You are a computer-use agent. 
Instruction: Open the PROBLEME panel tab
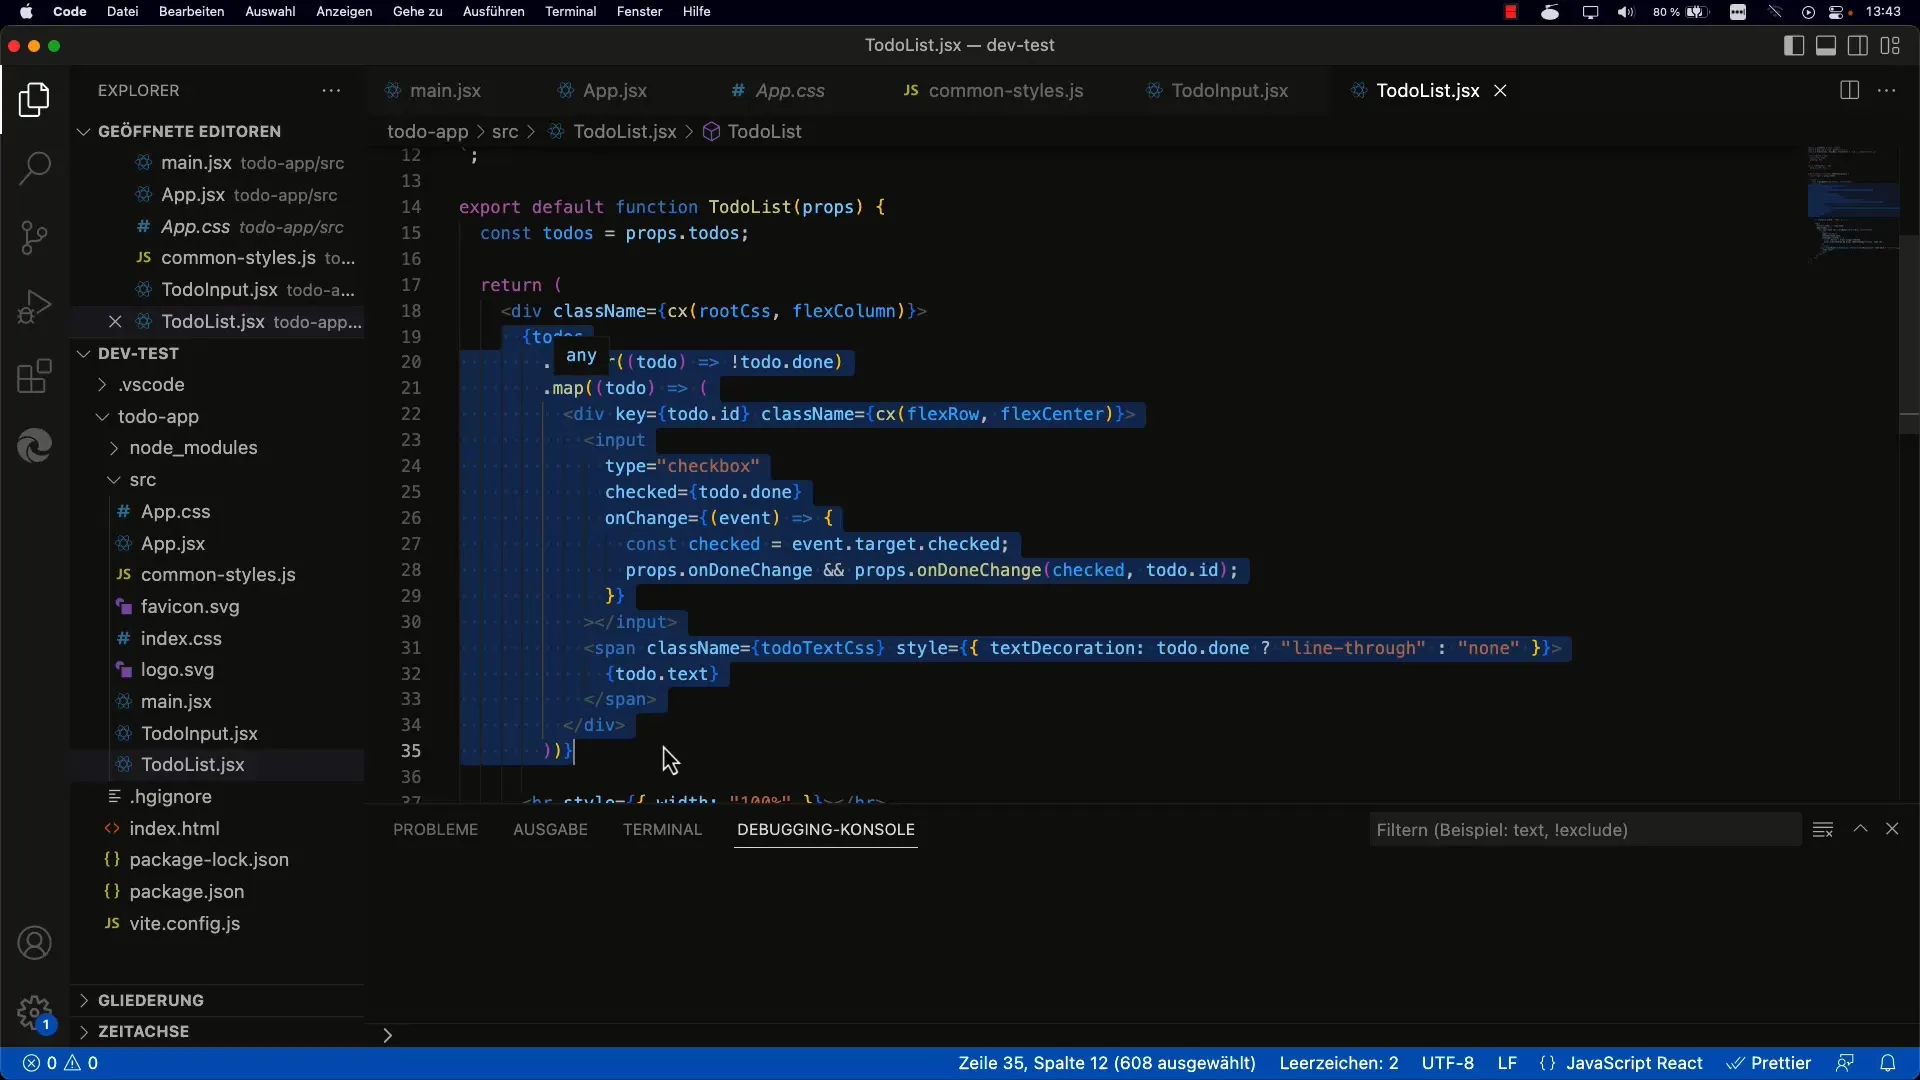tap(435, 829)
